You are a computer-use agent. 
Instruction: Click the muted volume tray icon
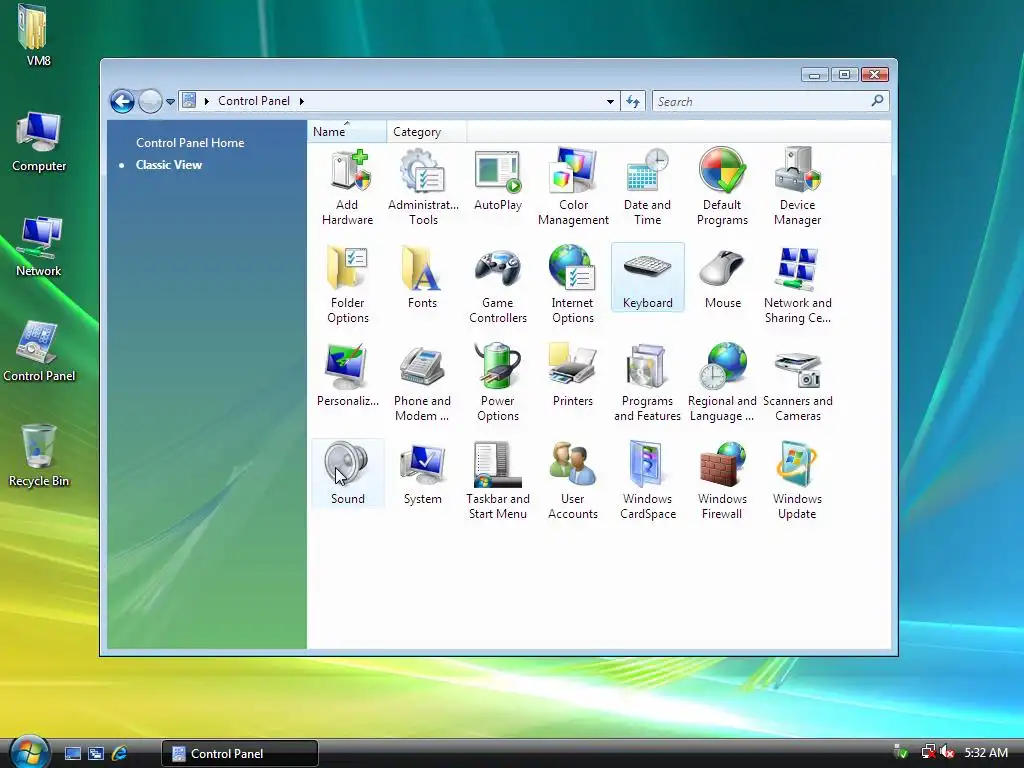coord(947,752)
